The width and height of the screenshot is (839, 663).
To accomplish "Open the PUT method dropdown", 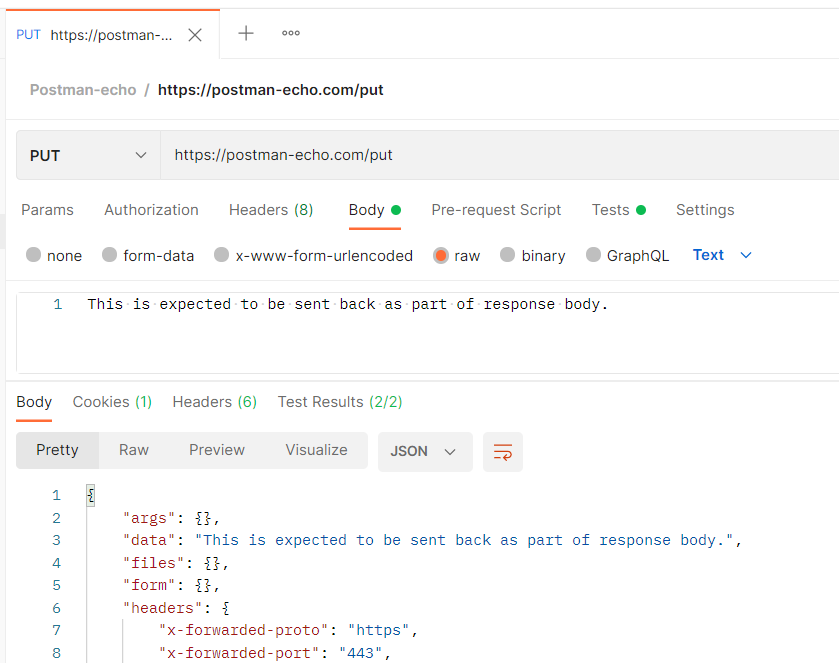I will [x=88, y=155].
